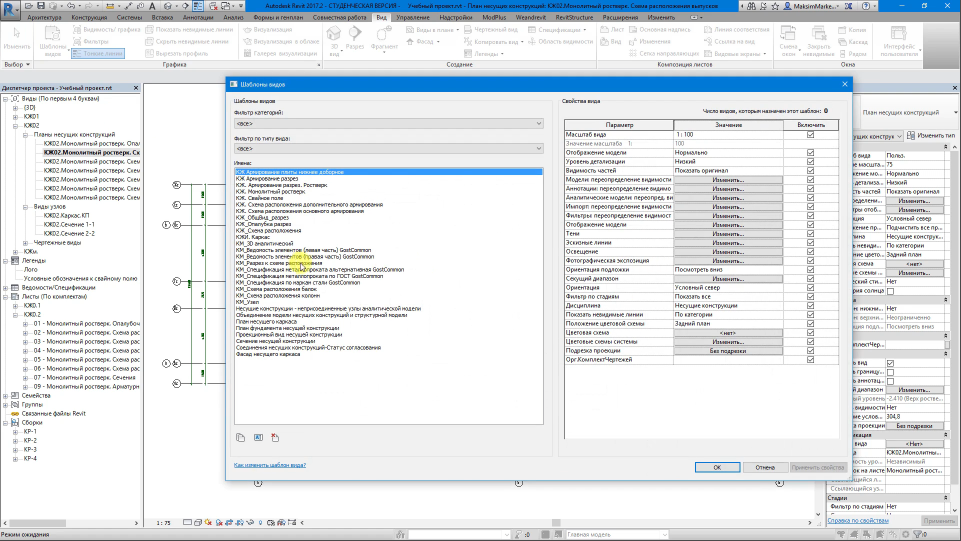Screen dimensions: 961x541
Task: Click the Measure tool icon in quick access toolbar
Action: coord(110,6)
